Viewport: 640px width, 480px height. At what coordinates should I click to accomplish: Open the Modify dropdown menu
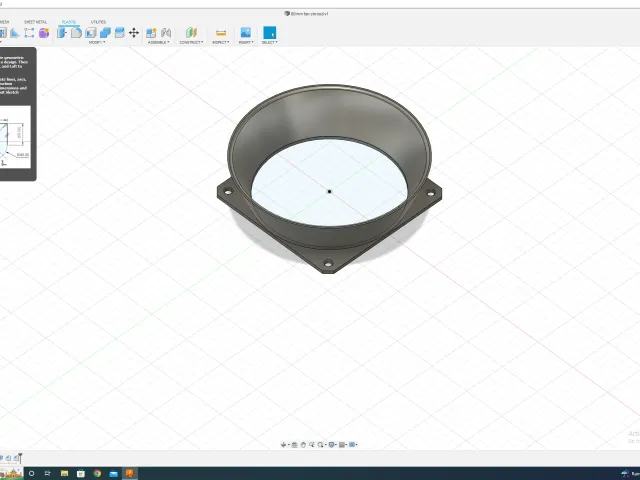(x=97, y=42)
